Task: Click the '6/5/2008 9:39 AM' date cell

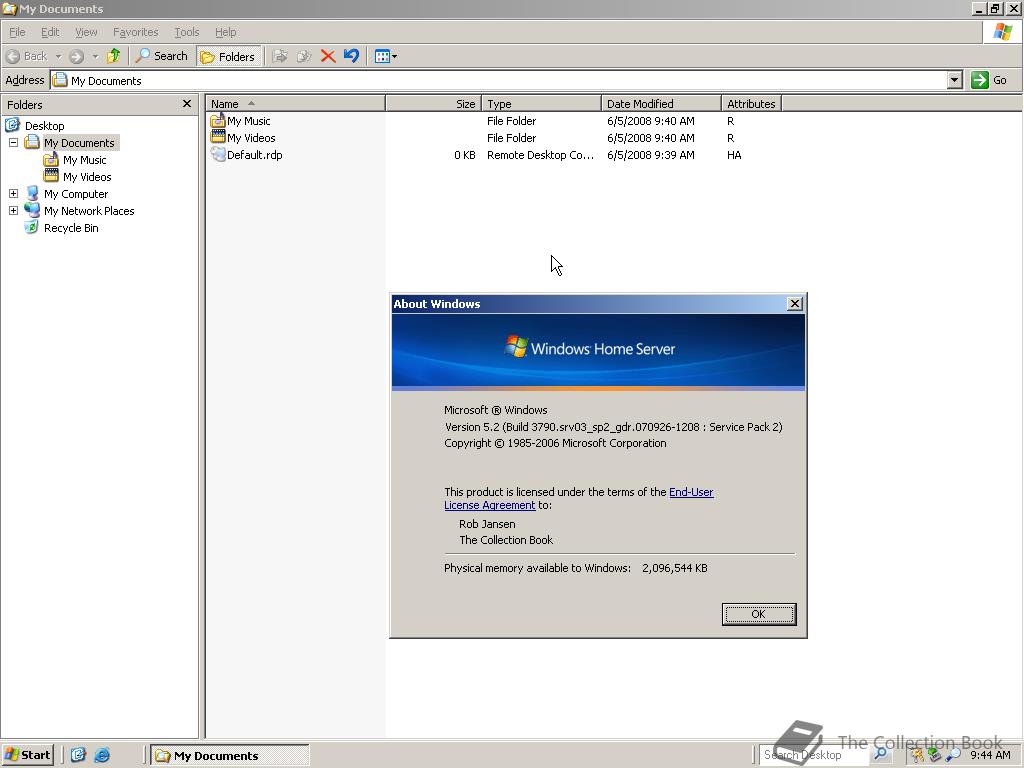Action: coord(650,155)
